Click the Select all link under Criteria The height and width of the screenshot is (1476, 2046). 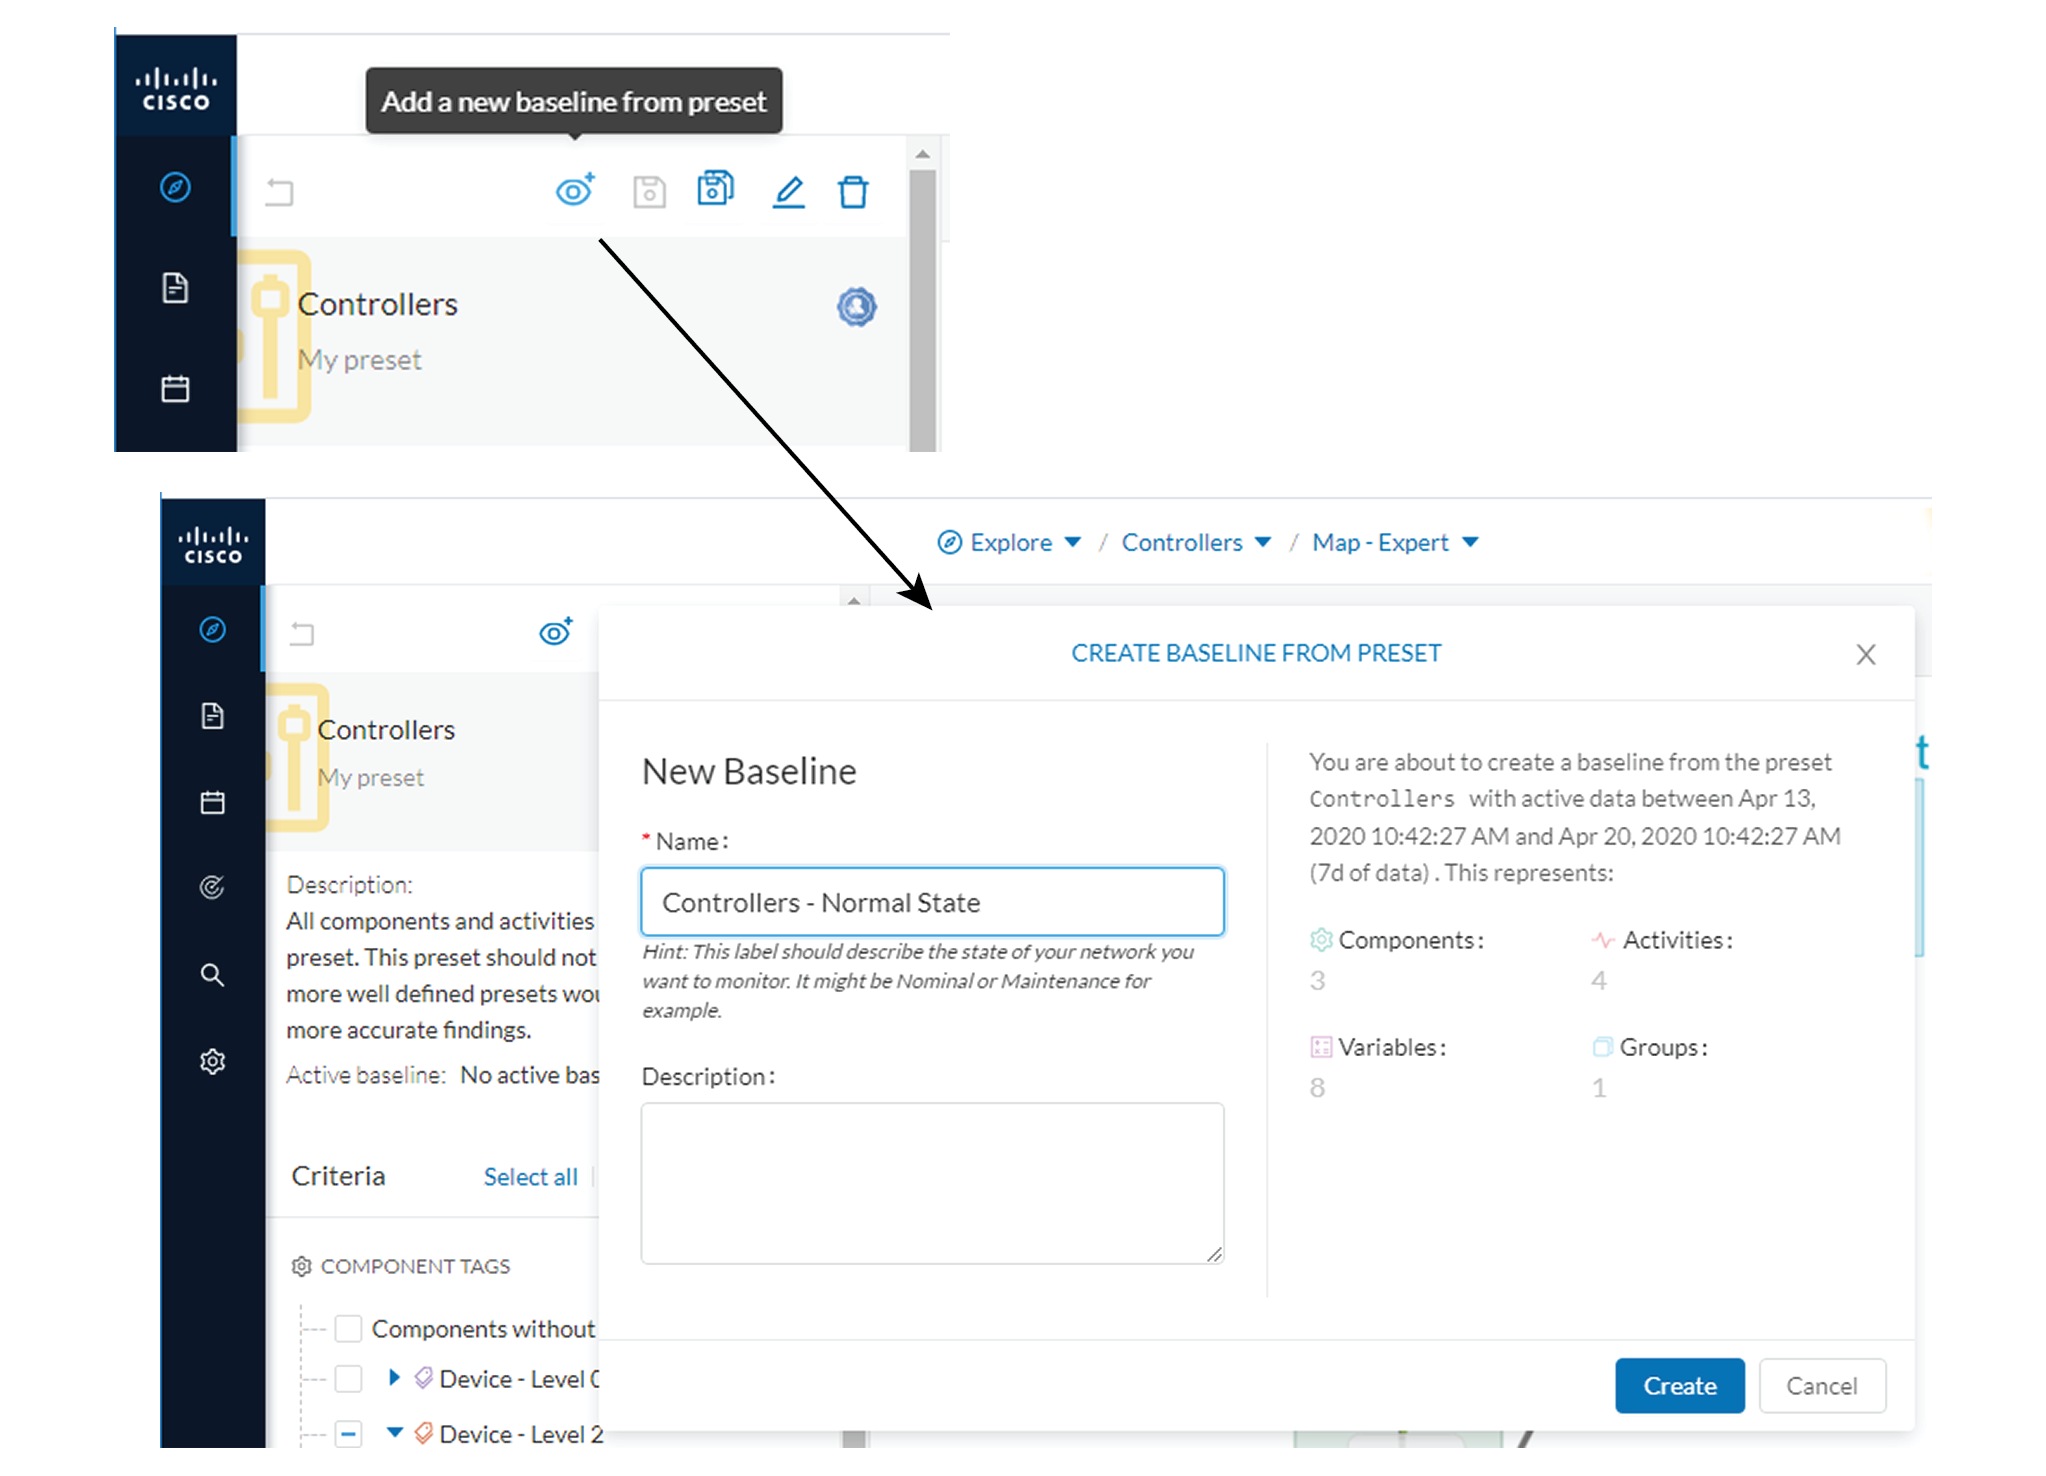click(x=531, y=1176)
